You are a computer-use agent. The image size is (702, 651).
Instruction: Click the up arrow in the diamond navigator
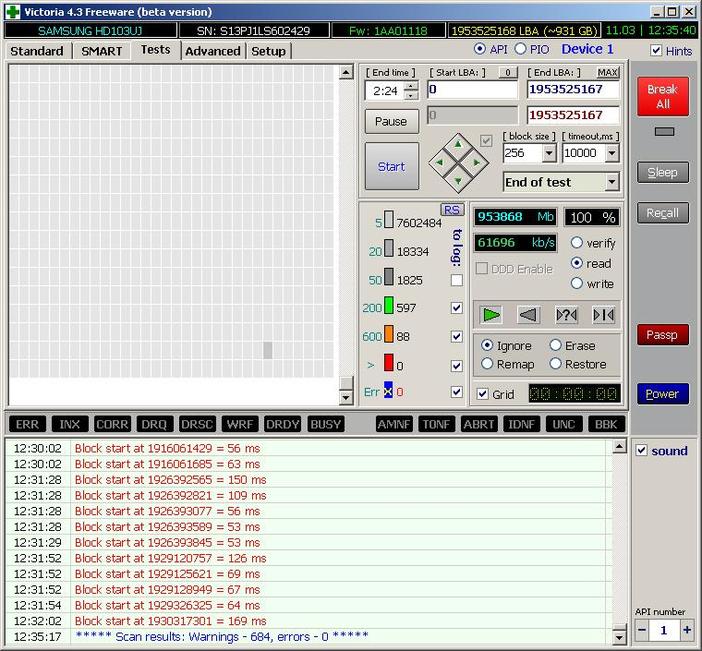(x=458, y=144)
